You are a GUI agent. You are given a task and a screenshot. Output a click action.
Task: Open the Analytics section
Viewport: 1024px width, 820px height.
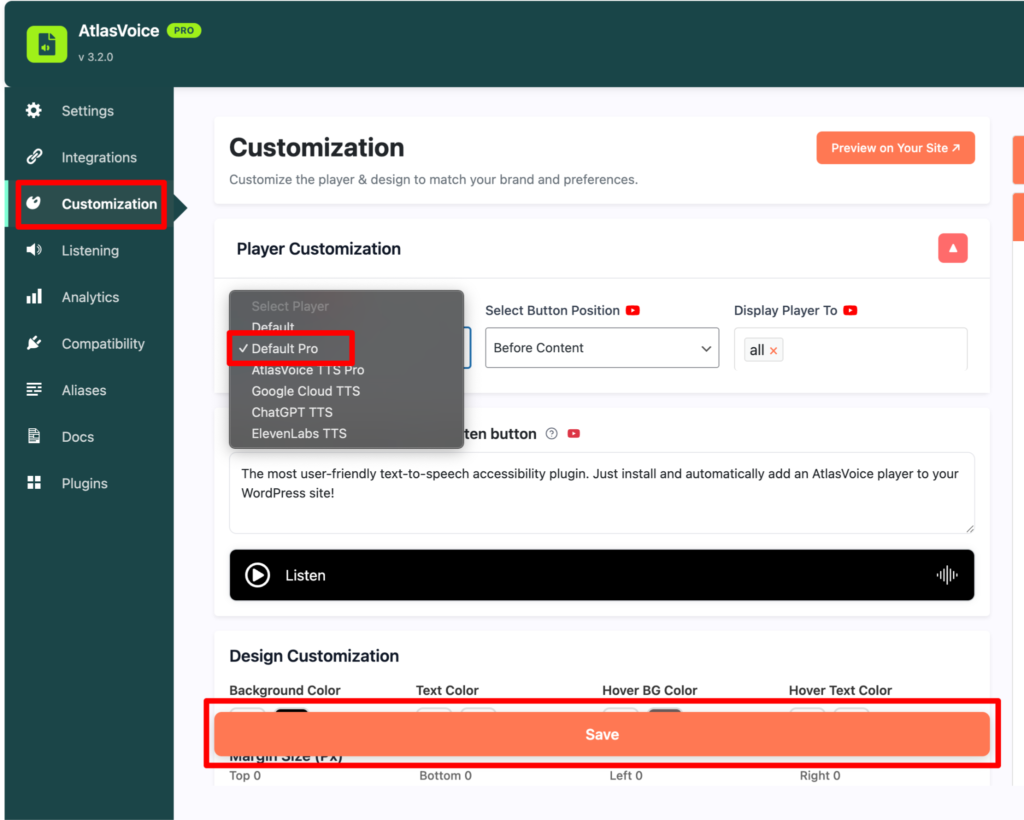coord(89,297)
